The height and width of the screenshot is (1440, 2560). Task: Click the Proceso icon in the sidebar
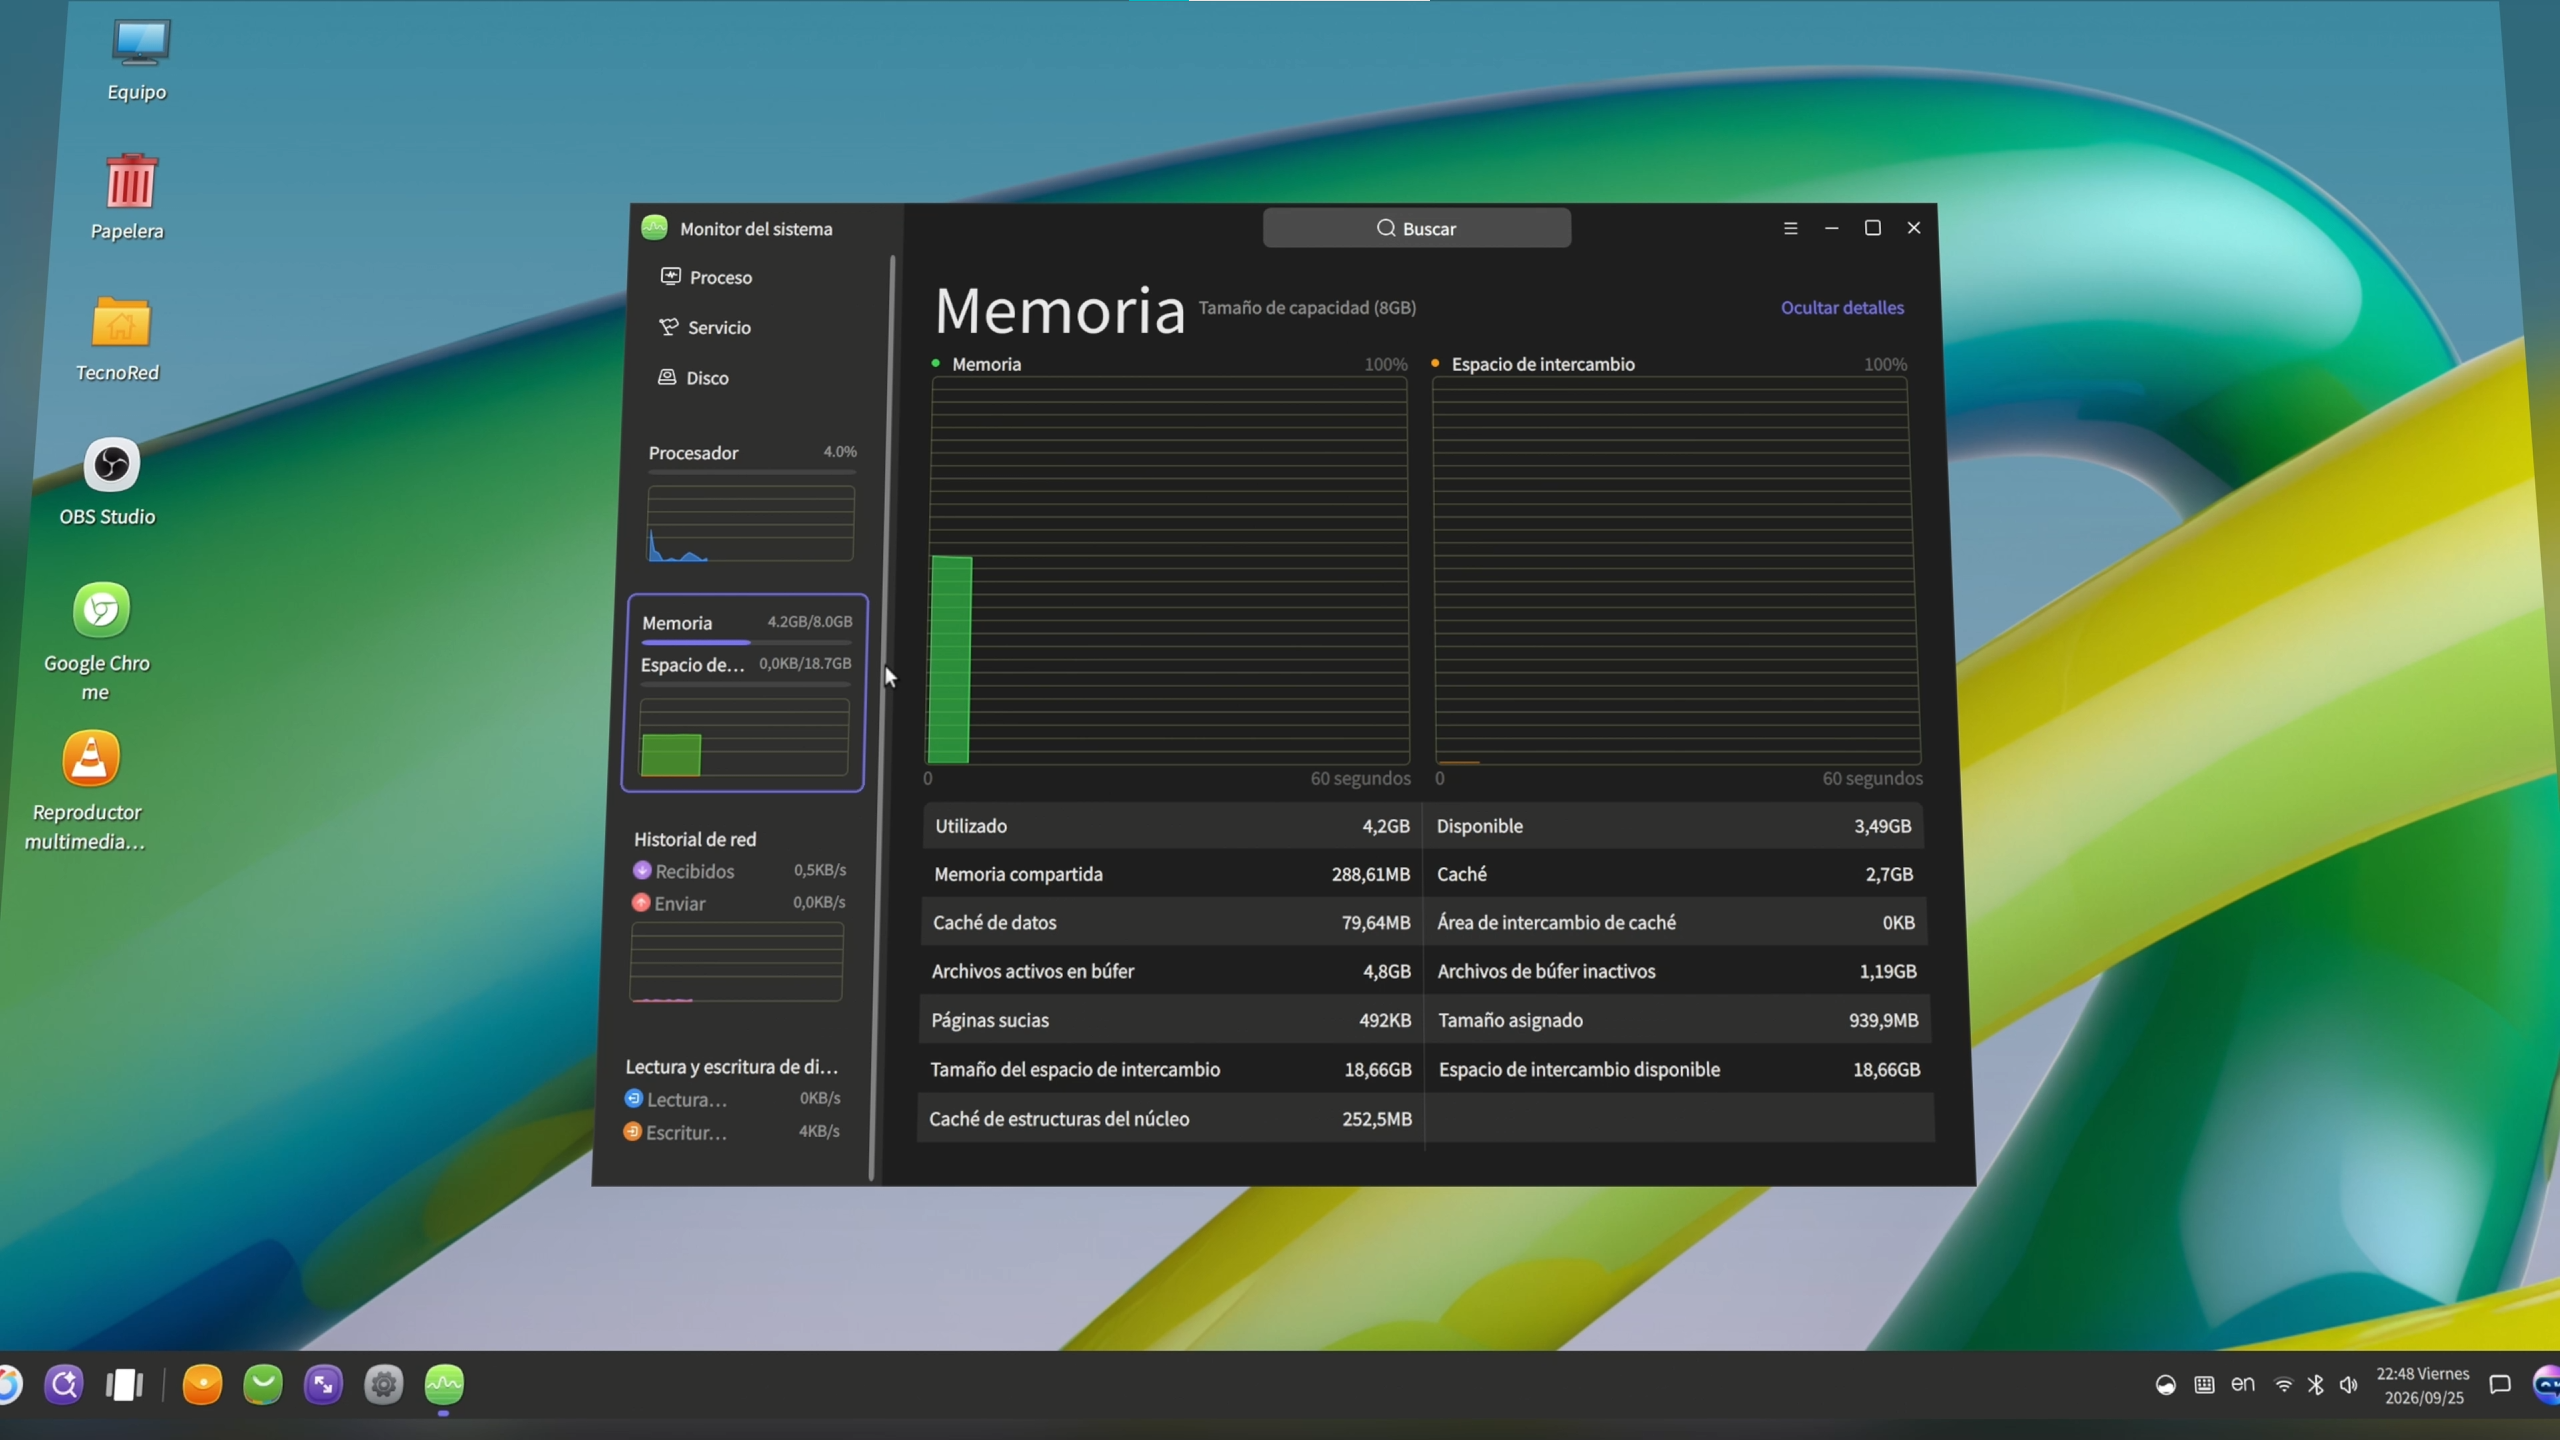point(670,276)
